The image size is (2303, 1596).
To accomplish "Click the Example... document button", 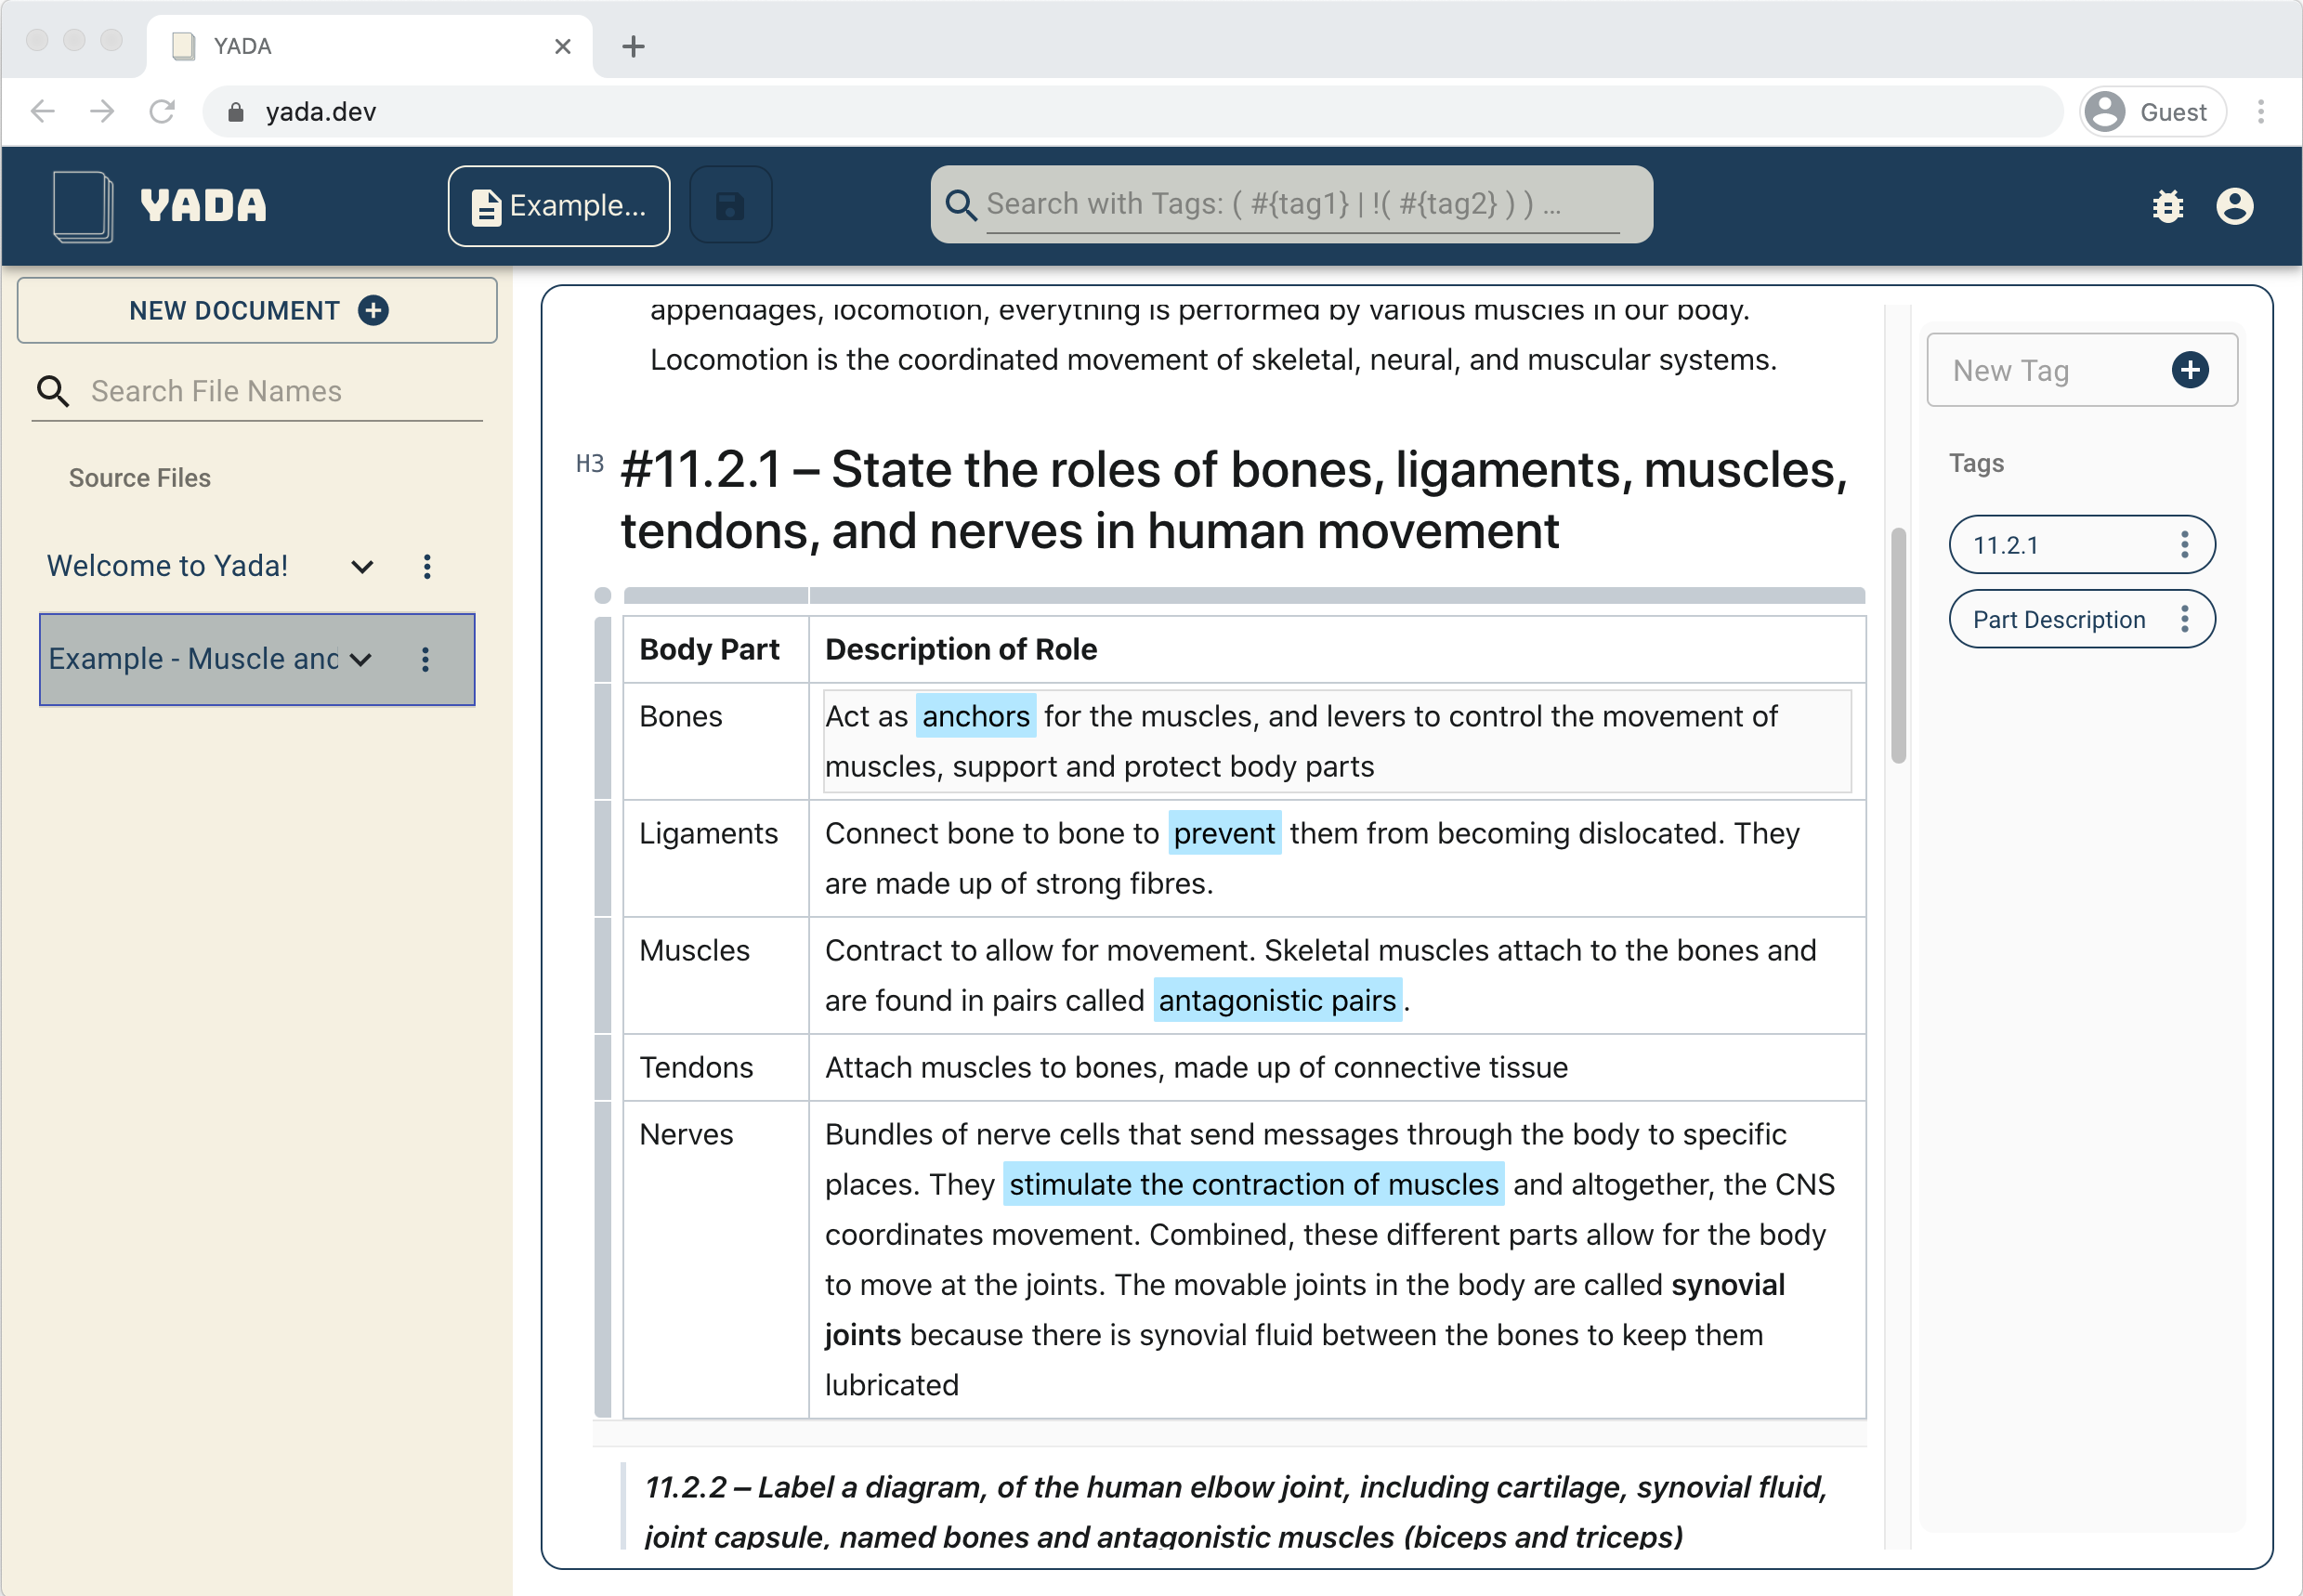I will (558, 206).
